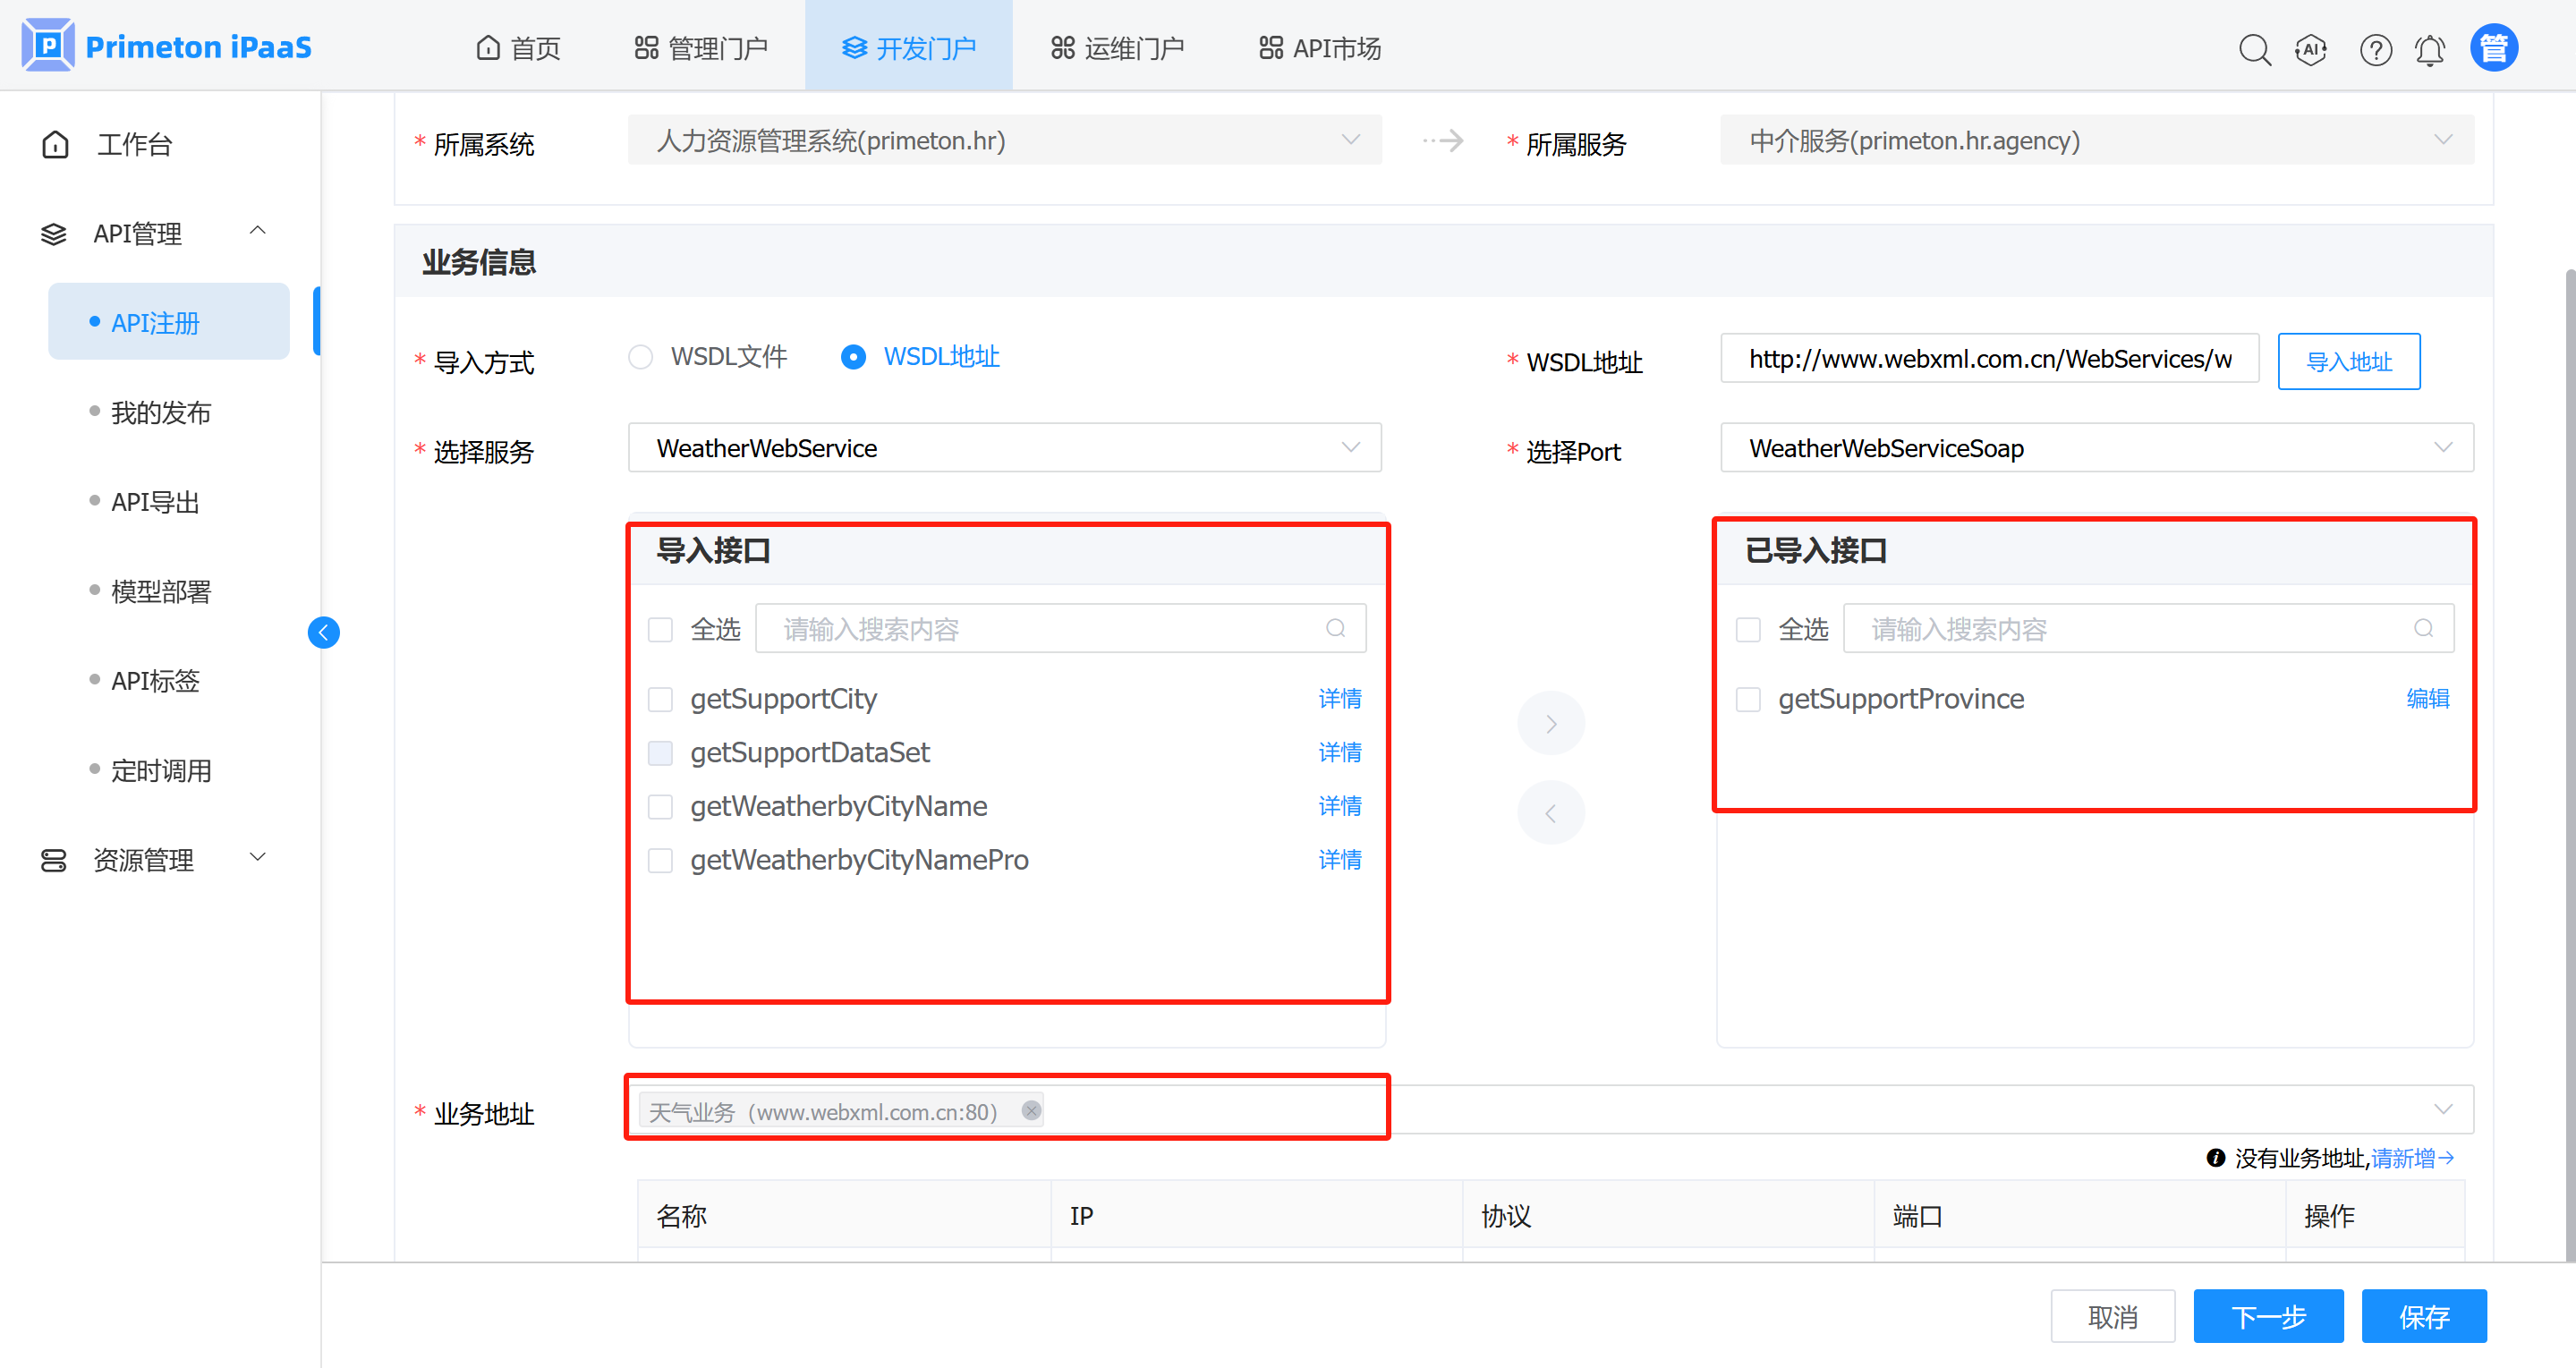Switch to the 运维门户 tab

coord(1118,48)
